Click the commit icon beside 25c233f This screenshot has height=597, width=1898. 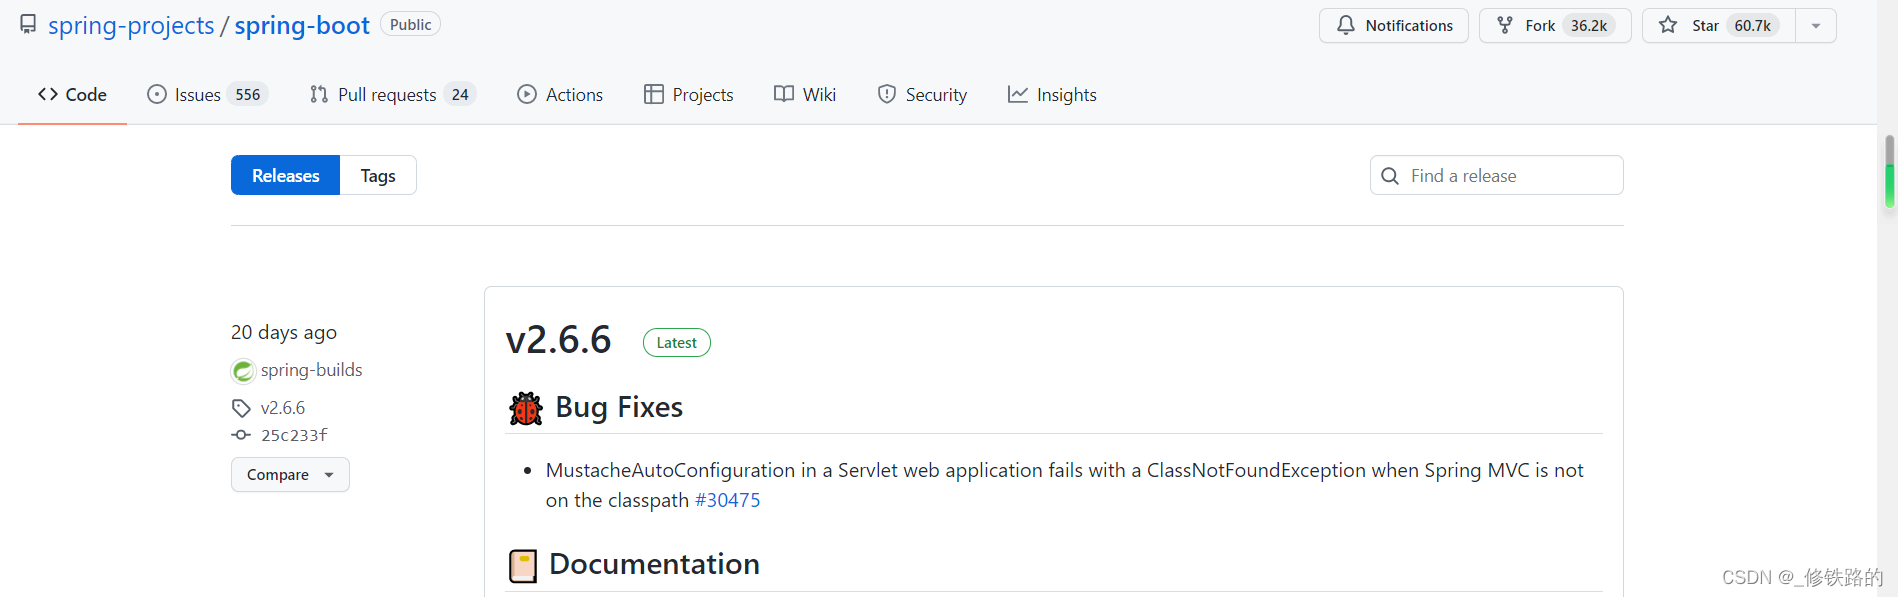[241, 435]
